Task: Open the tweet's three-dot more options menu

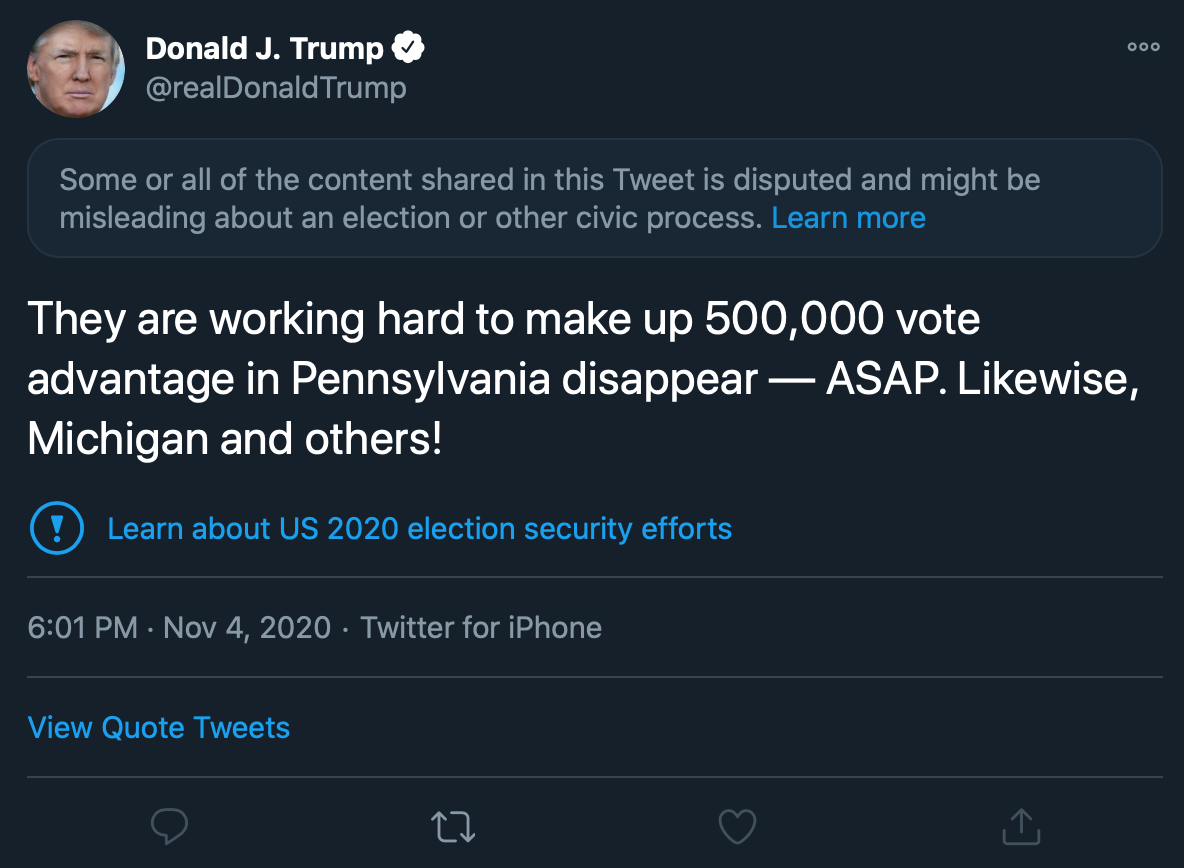Action: [x=1143, y=47]
